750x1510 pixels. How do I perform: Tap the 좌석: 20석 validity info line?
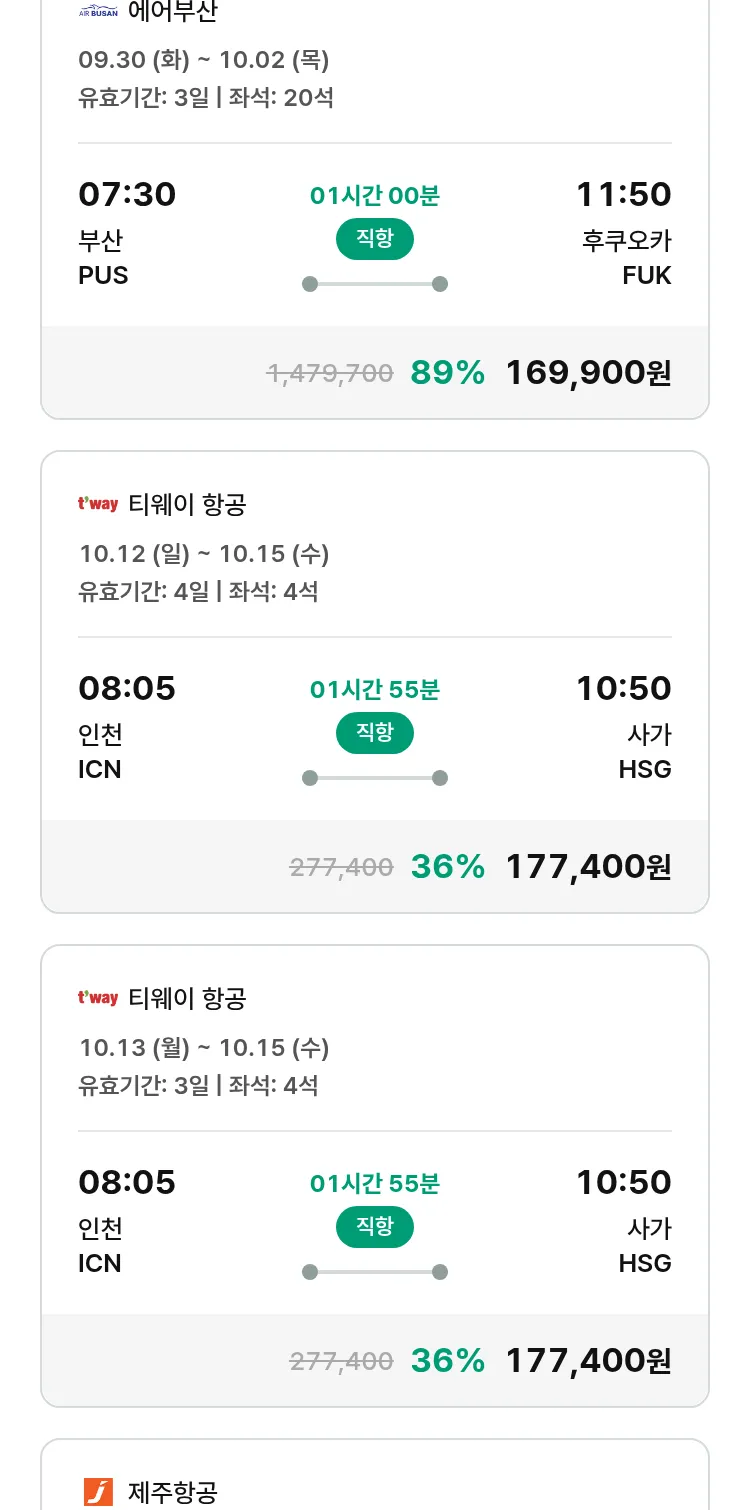[x=206, y=98]
